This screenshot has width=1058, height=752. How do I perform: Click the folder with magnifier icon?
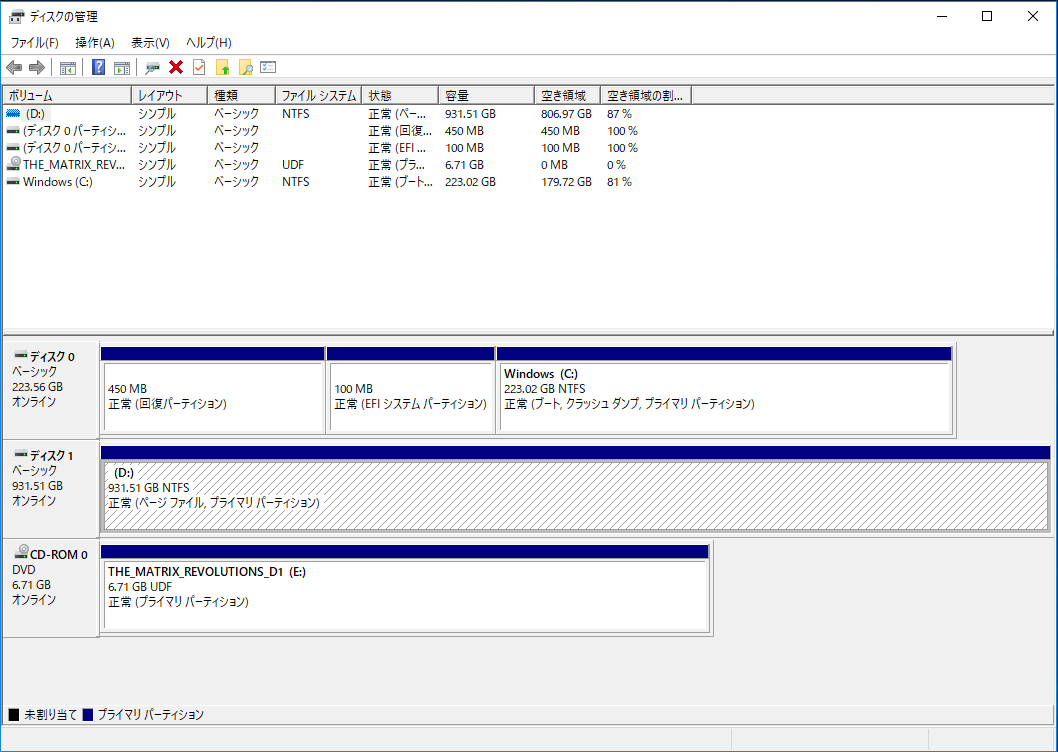tap(246, 68)
